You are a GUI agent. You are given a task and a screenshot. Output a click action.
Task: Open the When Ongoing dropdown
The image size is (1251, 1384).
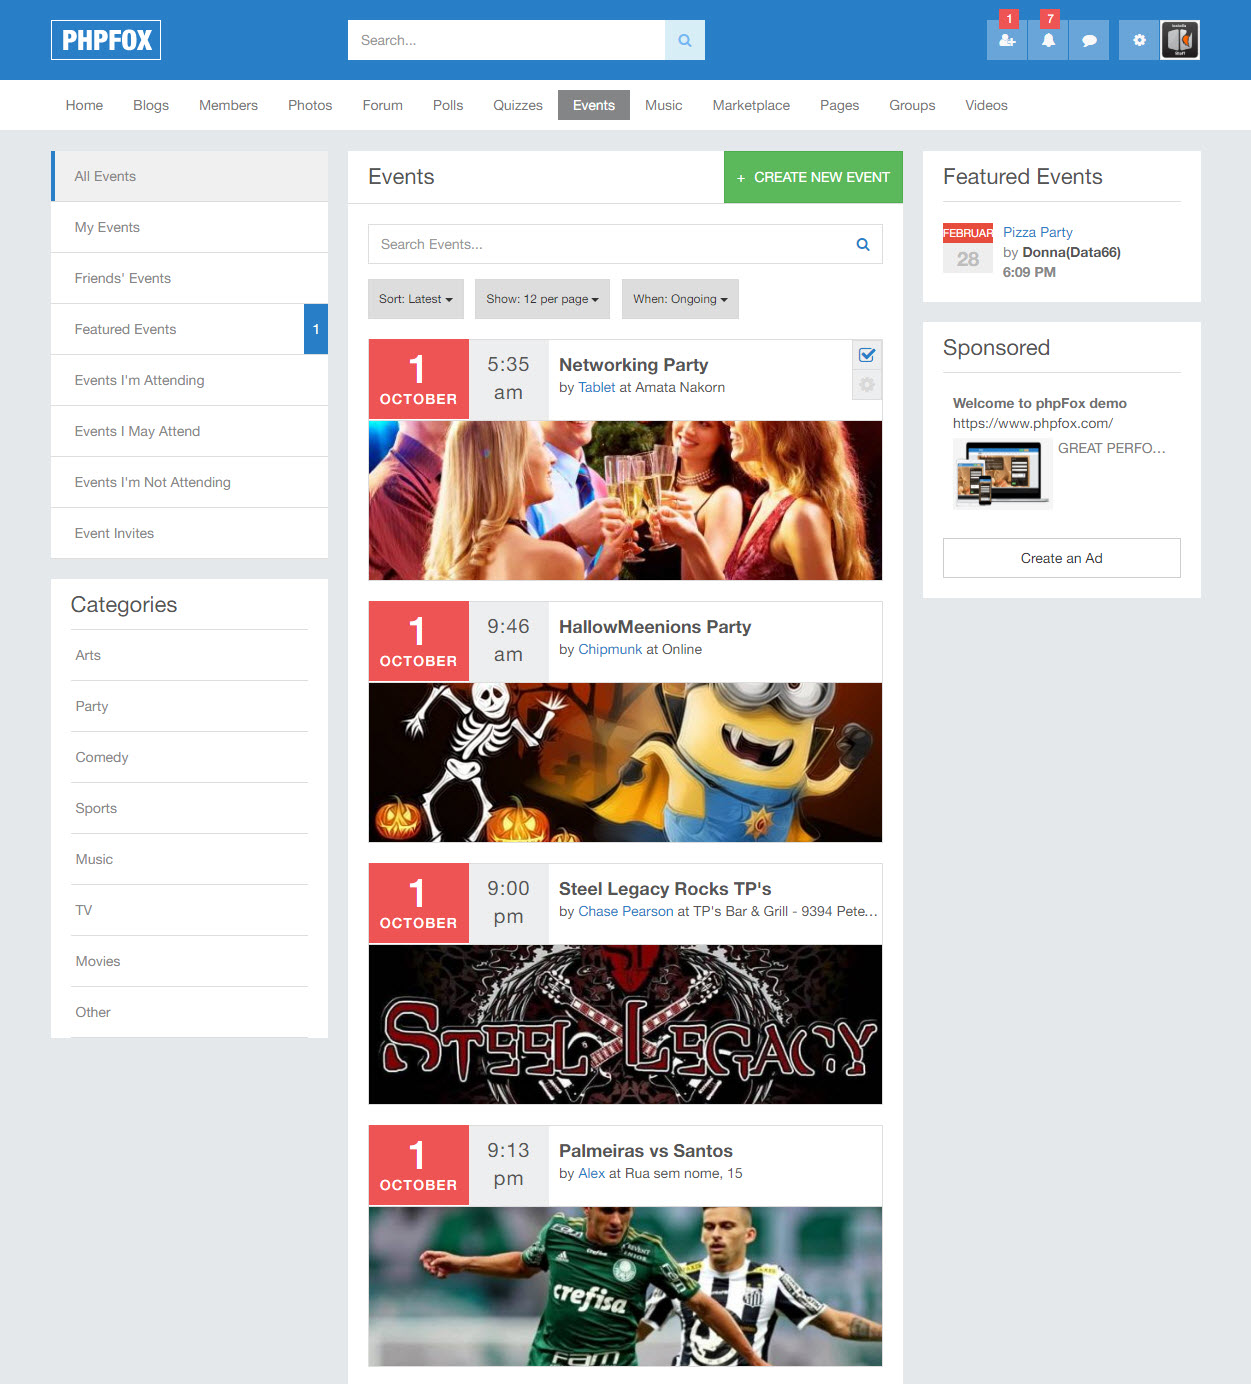click(x=680, y=298)
